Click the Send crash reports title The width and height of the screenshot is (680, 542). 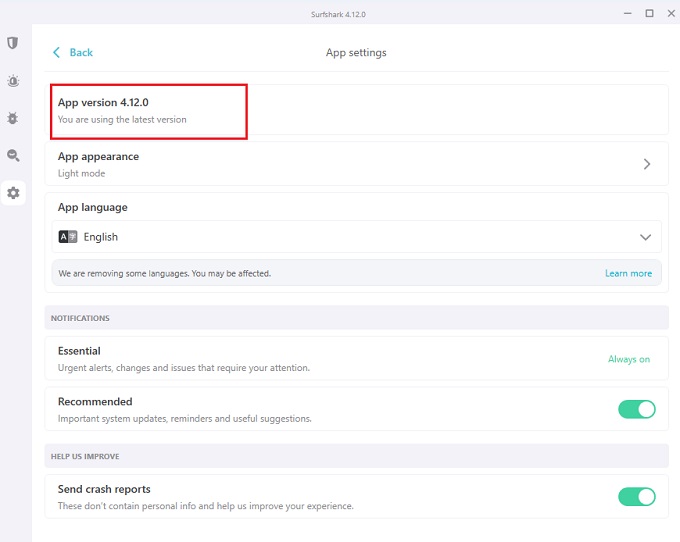pos(104,489)
